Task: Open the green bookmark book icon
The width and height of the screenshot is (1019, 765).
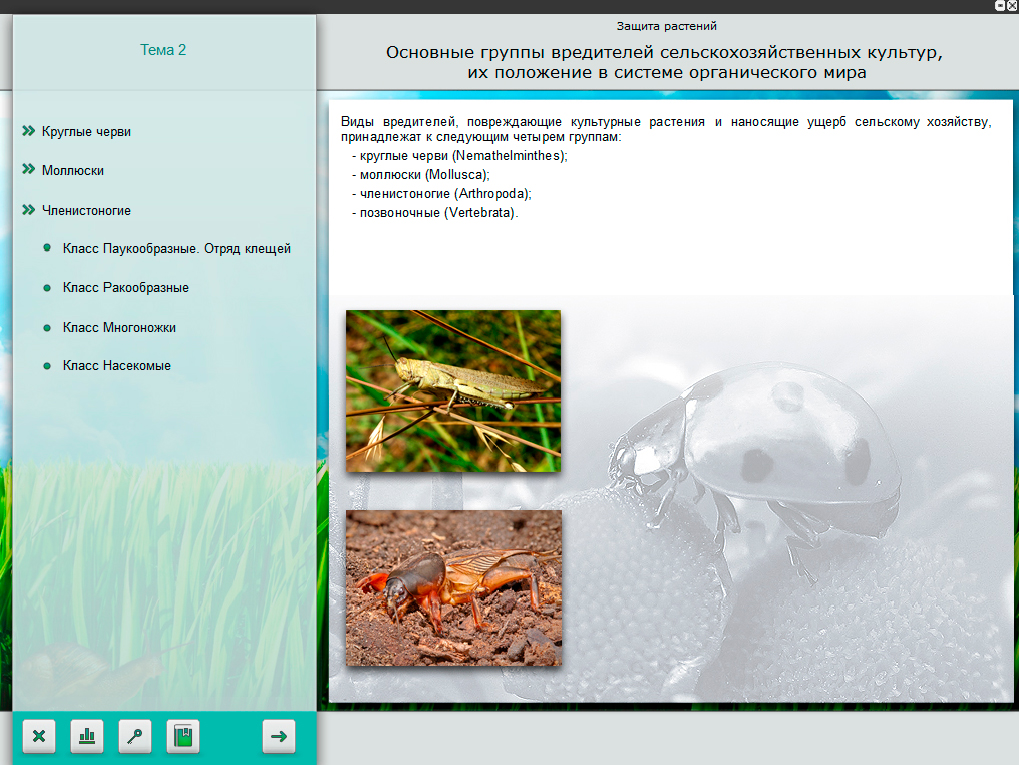Action: 183,736
